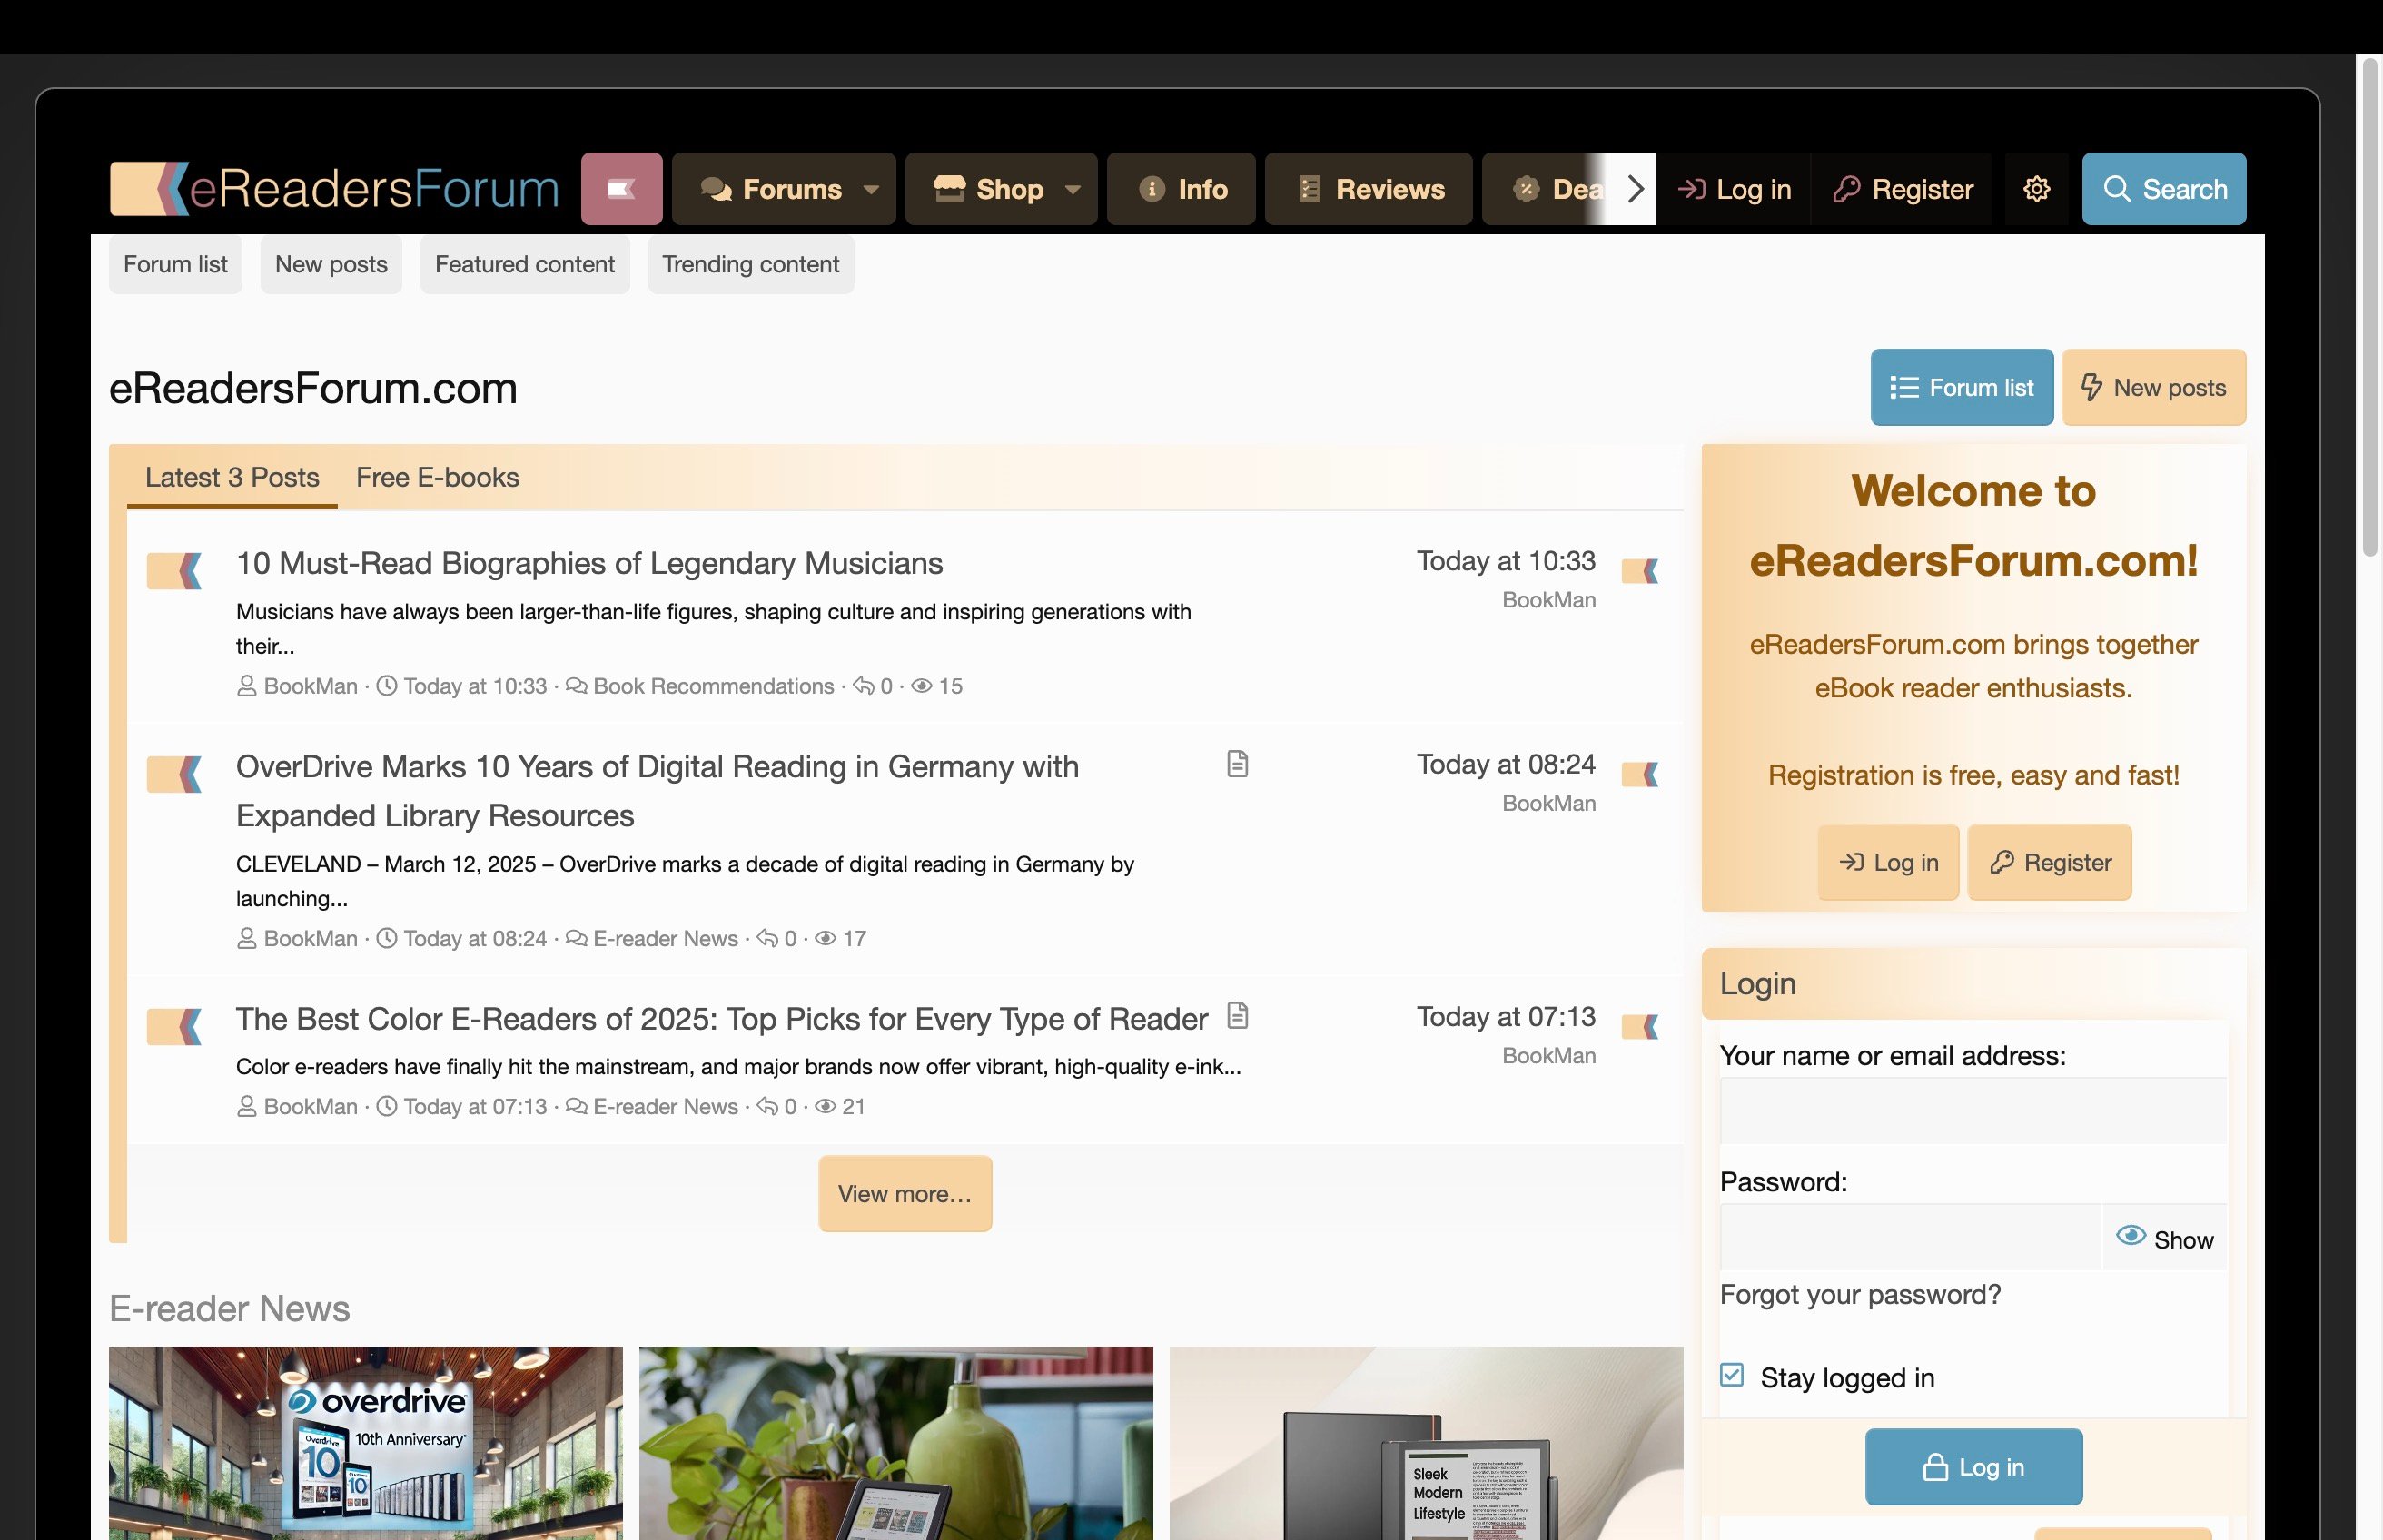Click last-poster avatar next to Today at 08:24
2383x1540 pixels.
[1640, 774]
